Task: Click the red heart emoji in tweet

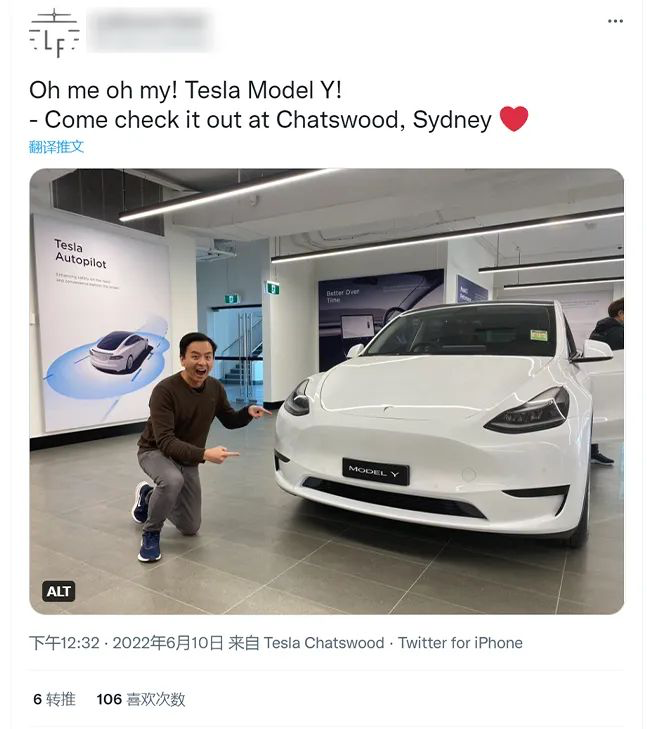Action: (x=513, y=120)
